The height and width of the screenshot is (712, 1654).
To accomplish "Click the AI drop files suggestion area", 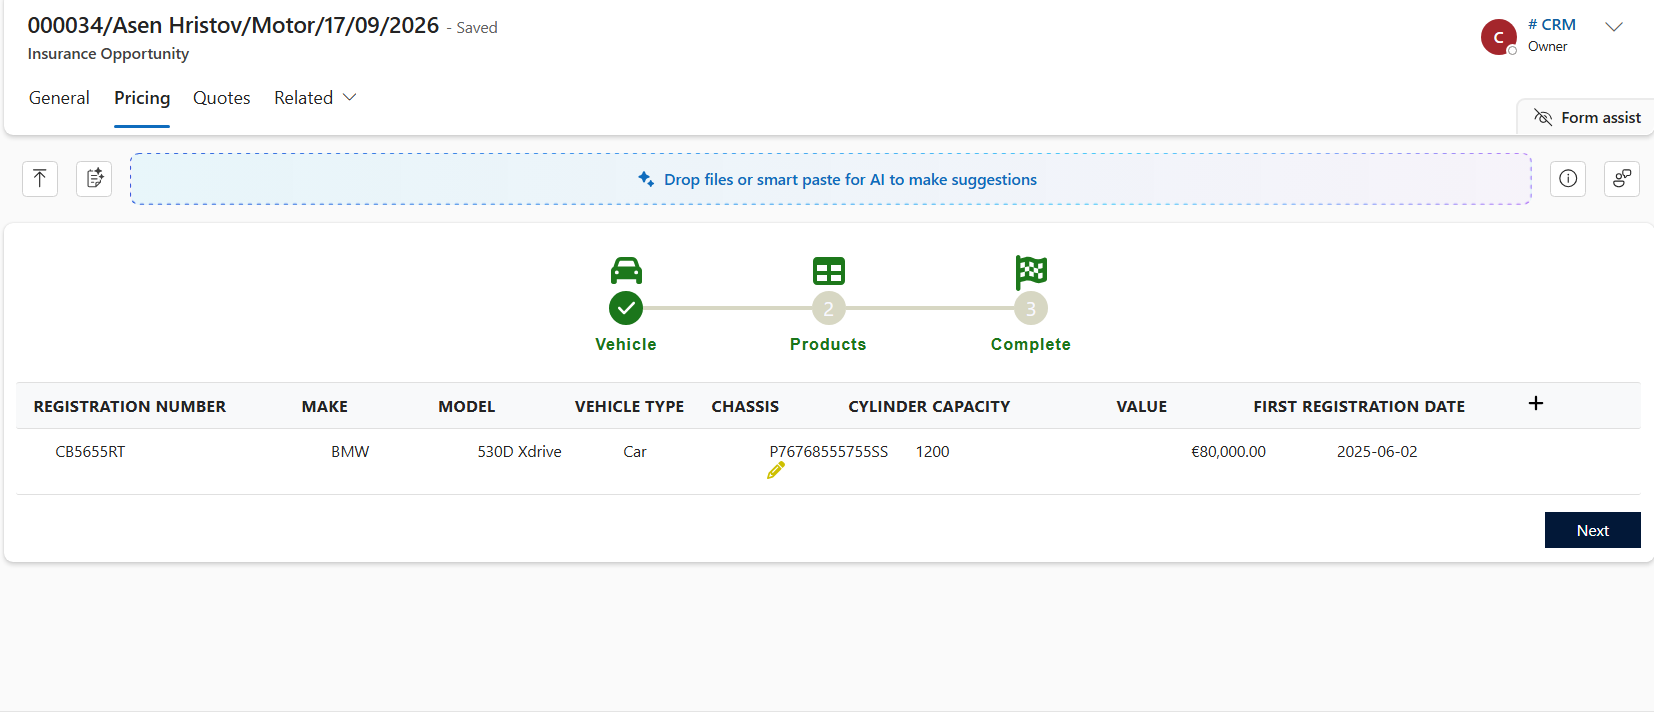I will 830,179.
